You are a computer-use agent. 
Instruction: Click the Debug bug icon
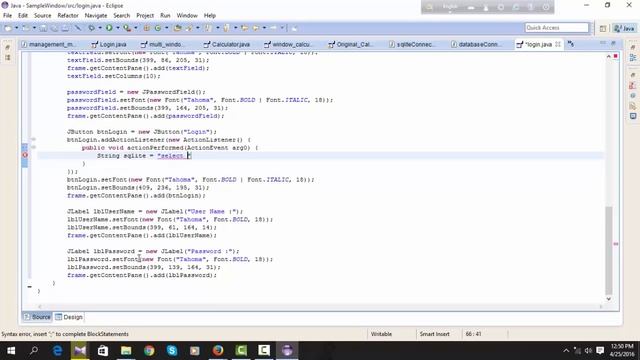(92, 28)
